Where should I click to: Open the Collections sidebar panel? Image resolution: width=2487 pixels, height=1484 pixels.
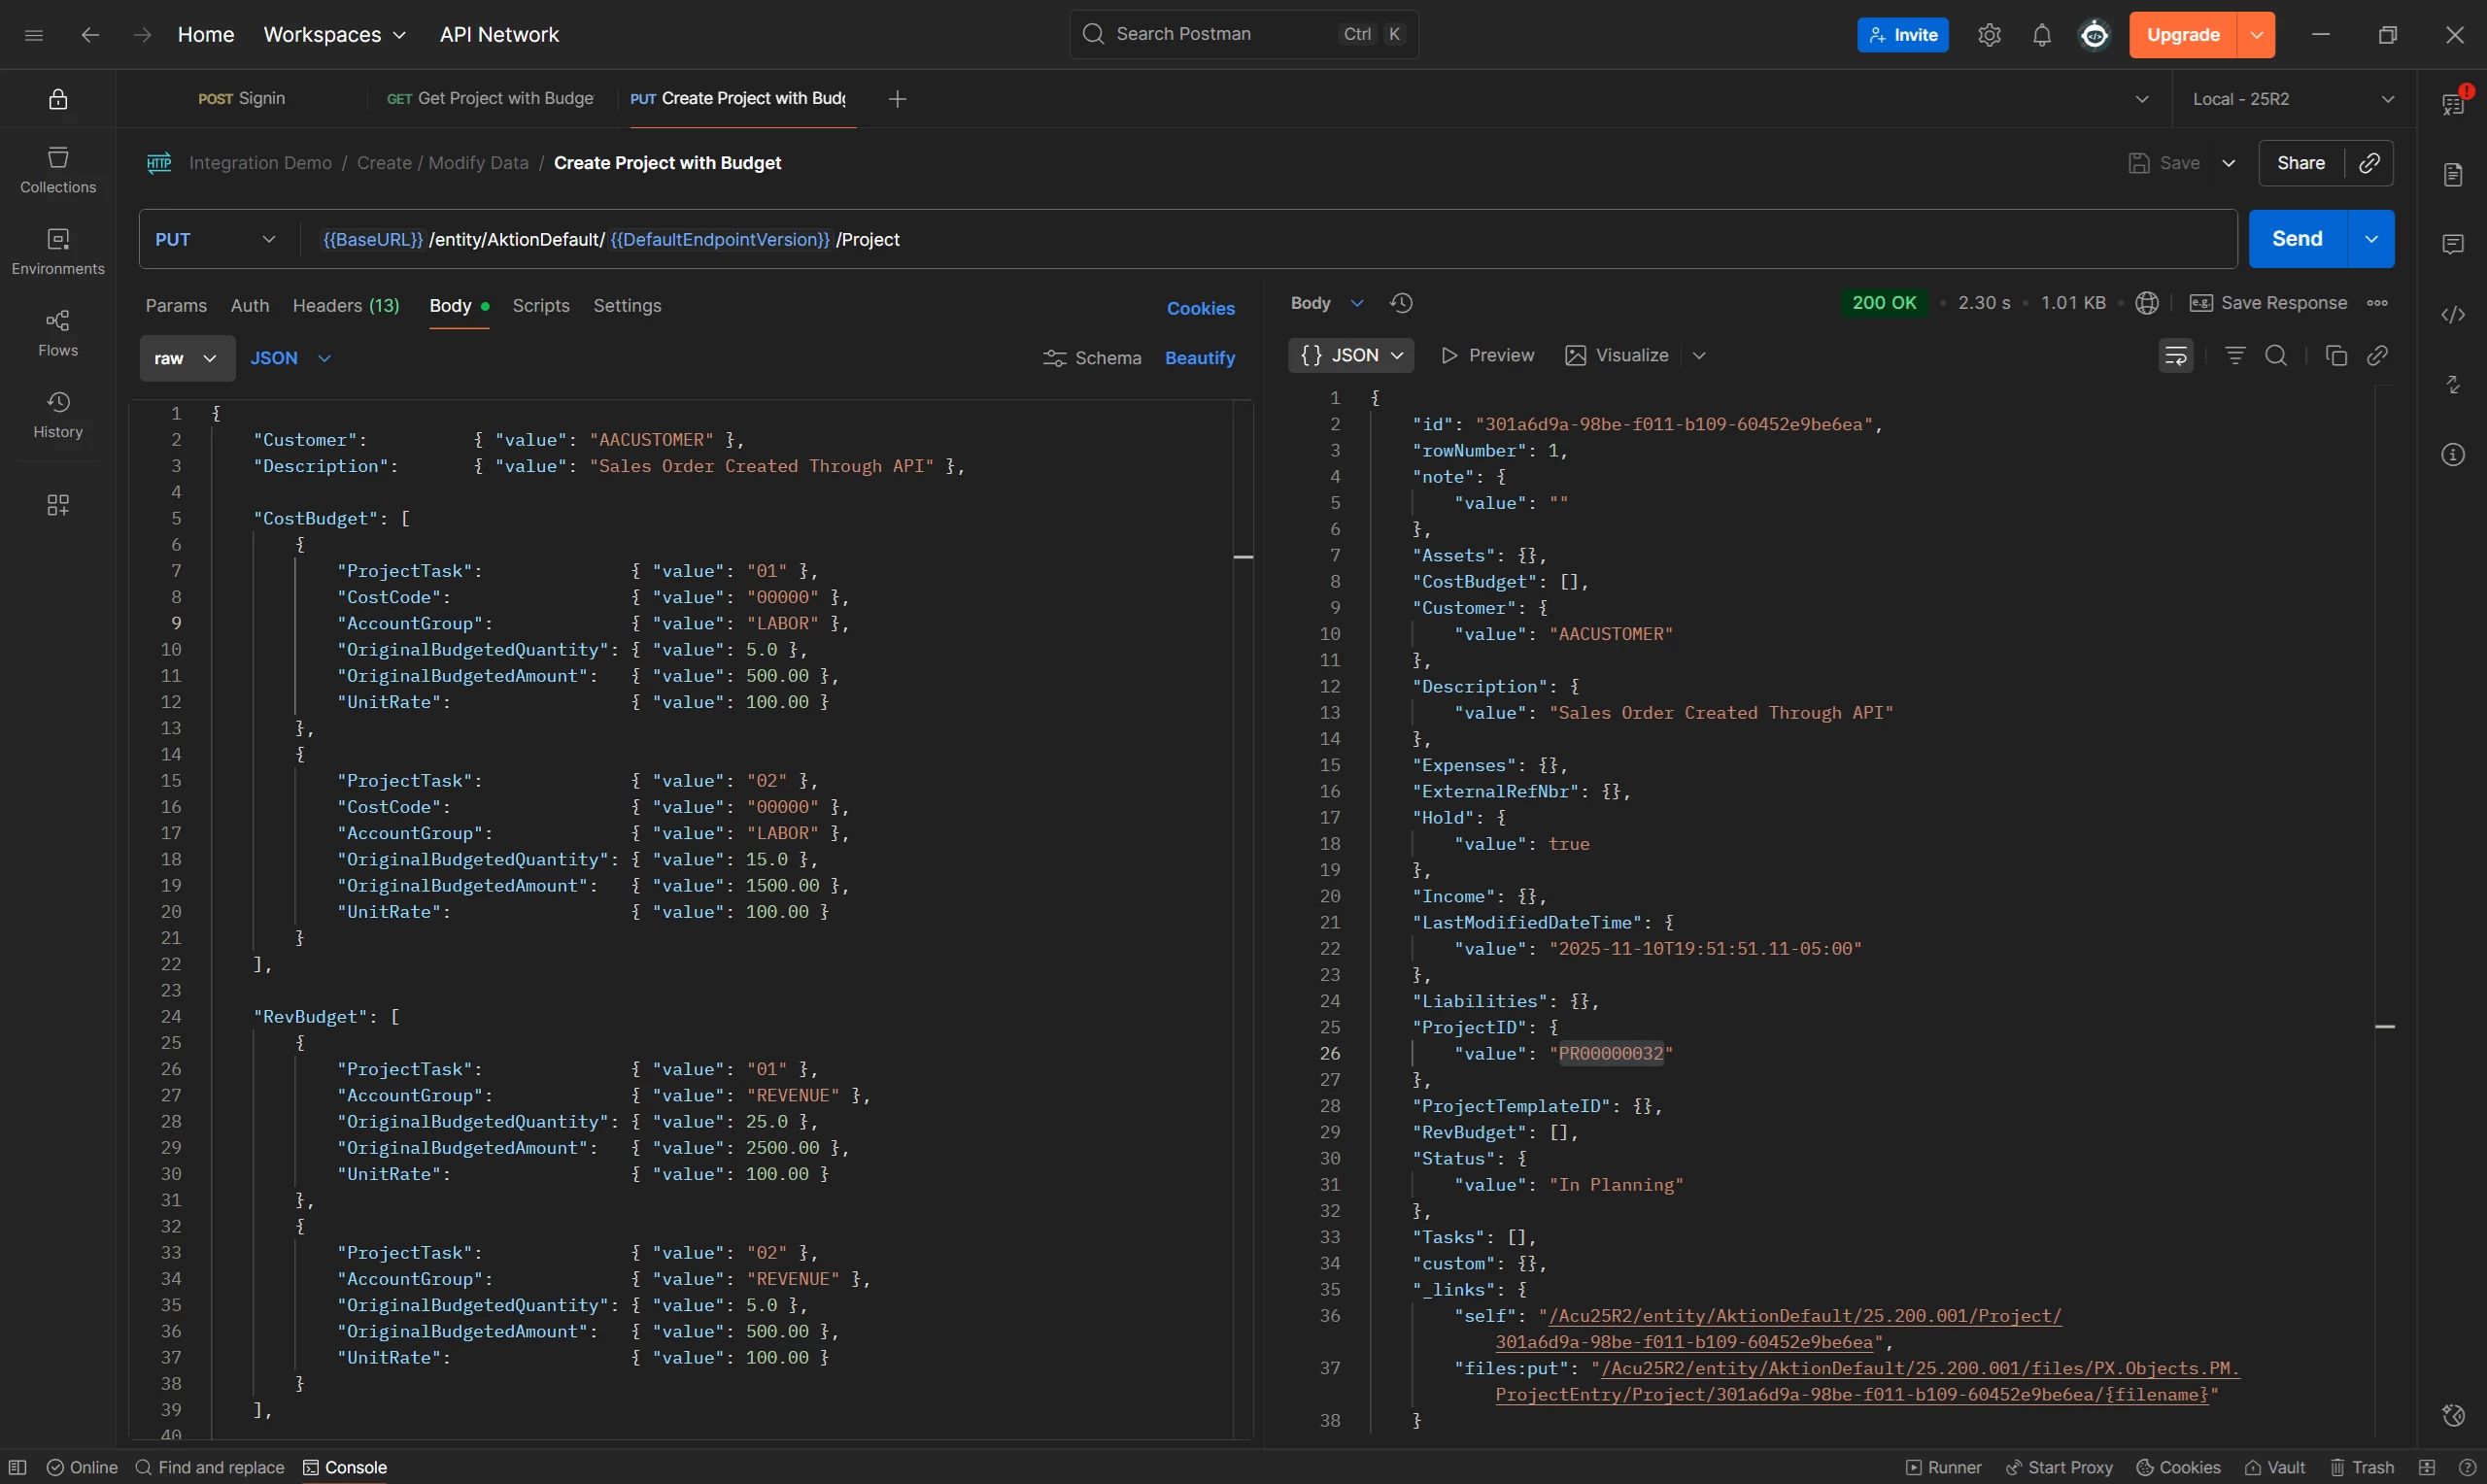click(58, 169)
